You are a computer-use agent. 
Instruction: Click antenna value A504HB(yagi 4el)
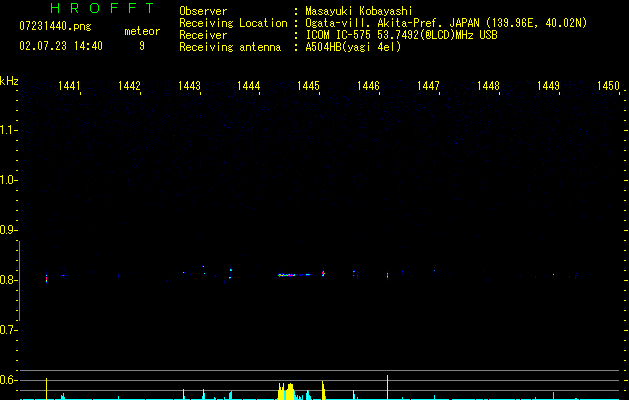(x=353, y=47)
